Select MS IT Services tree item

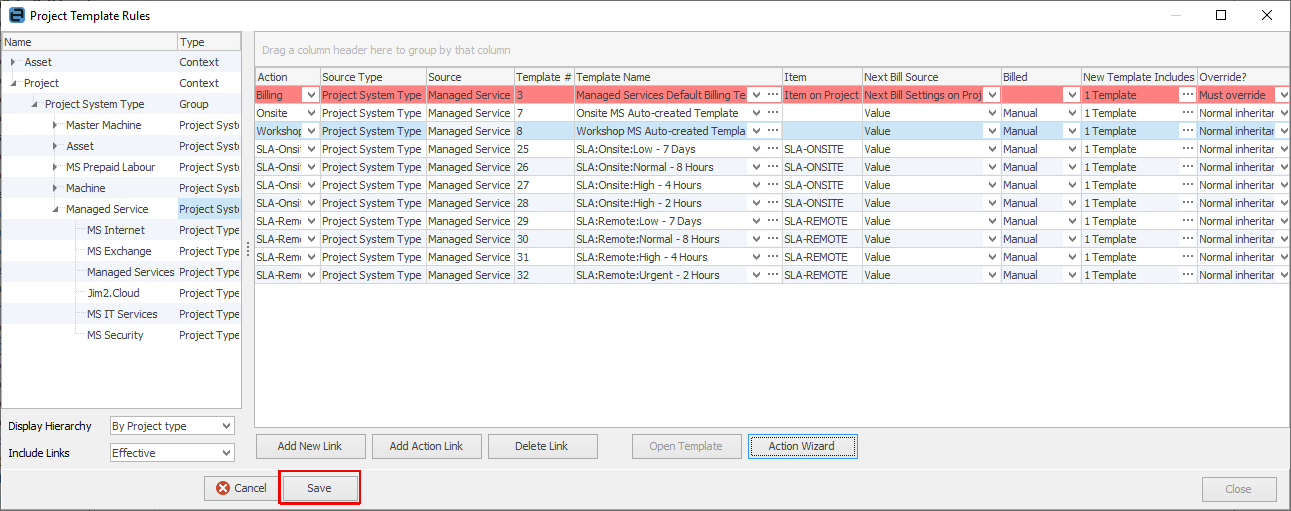point(122,314)
